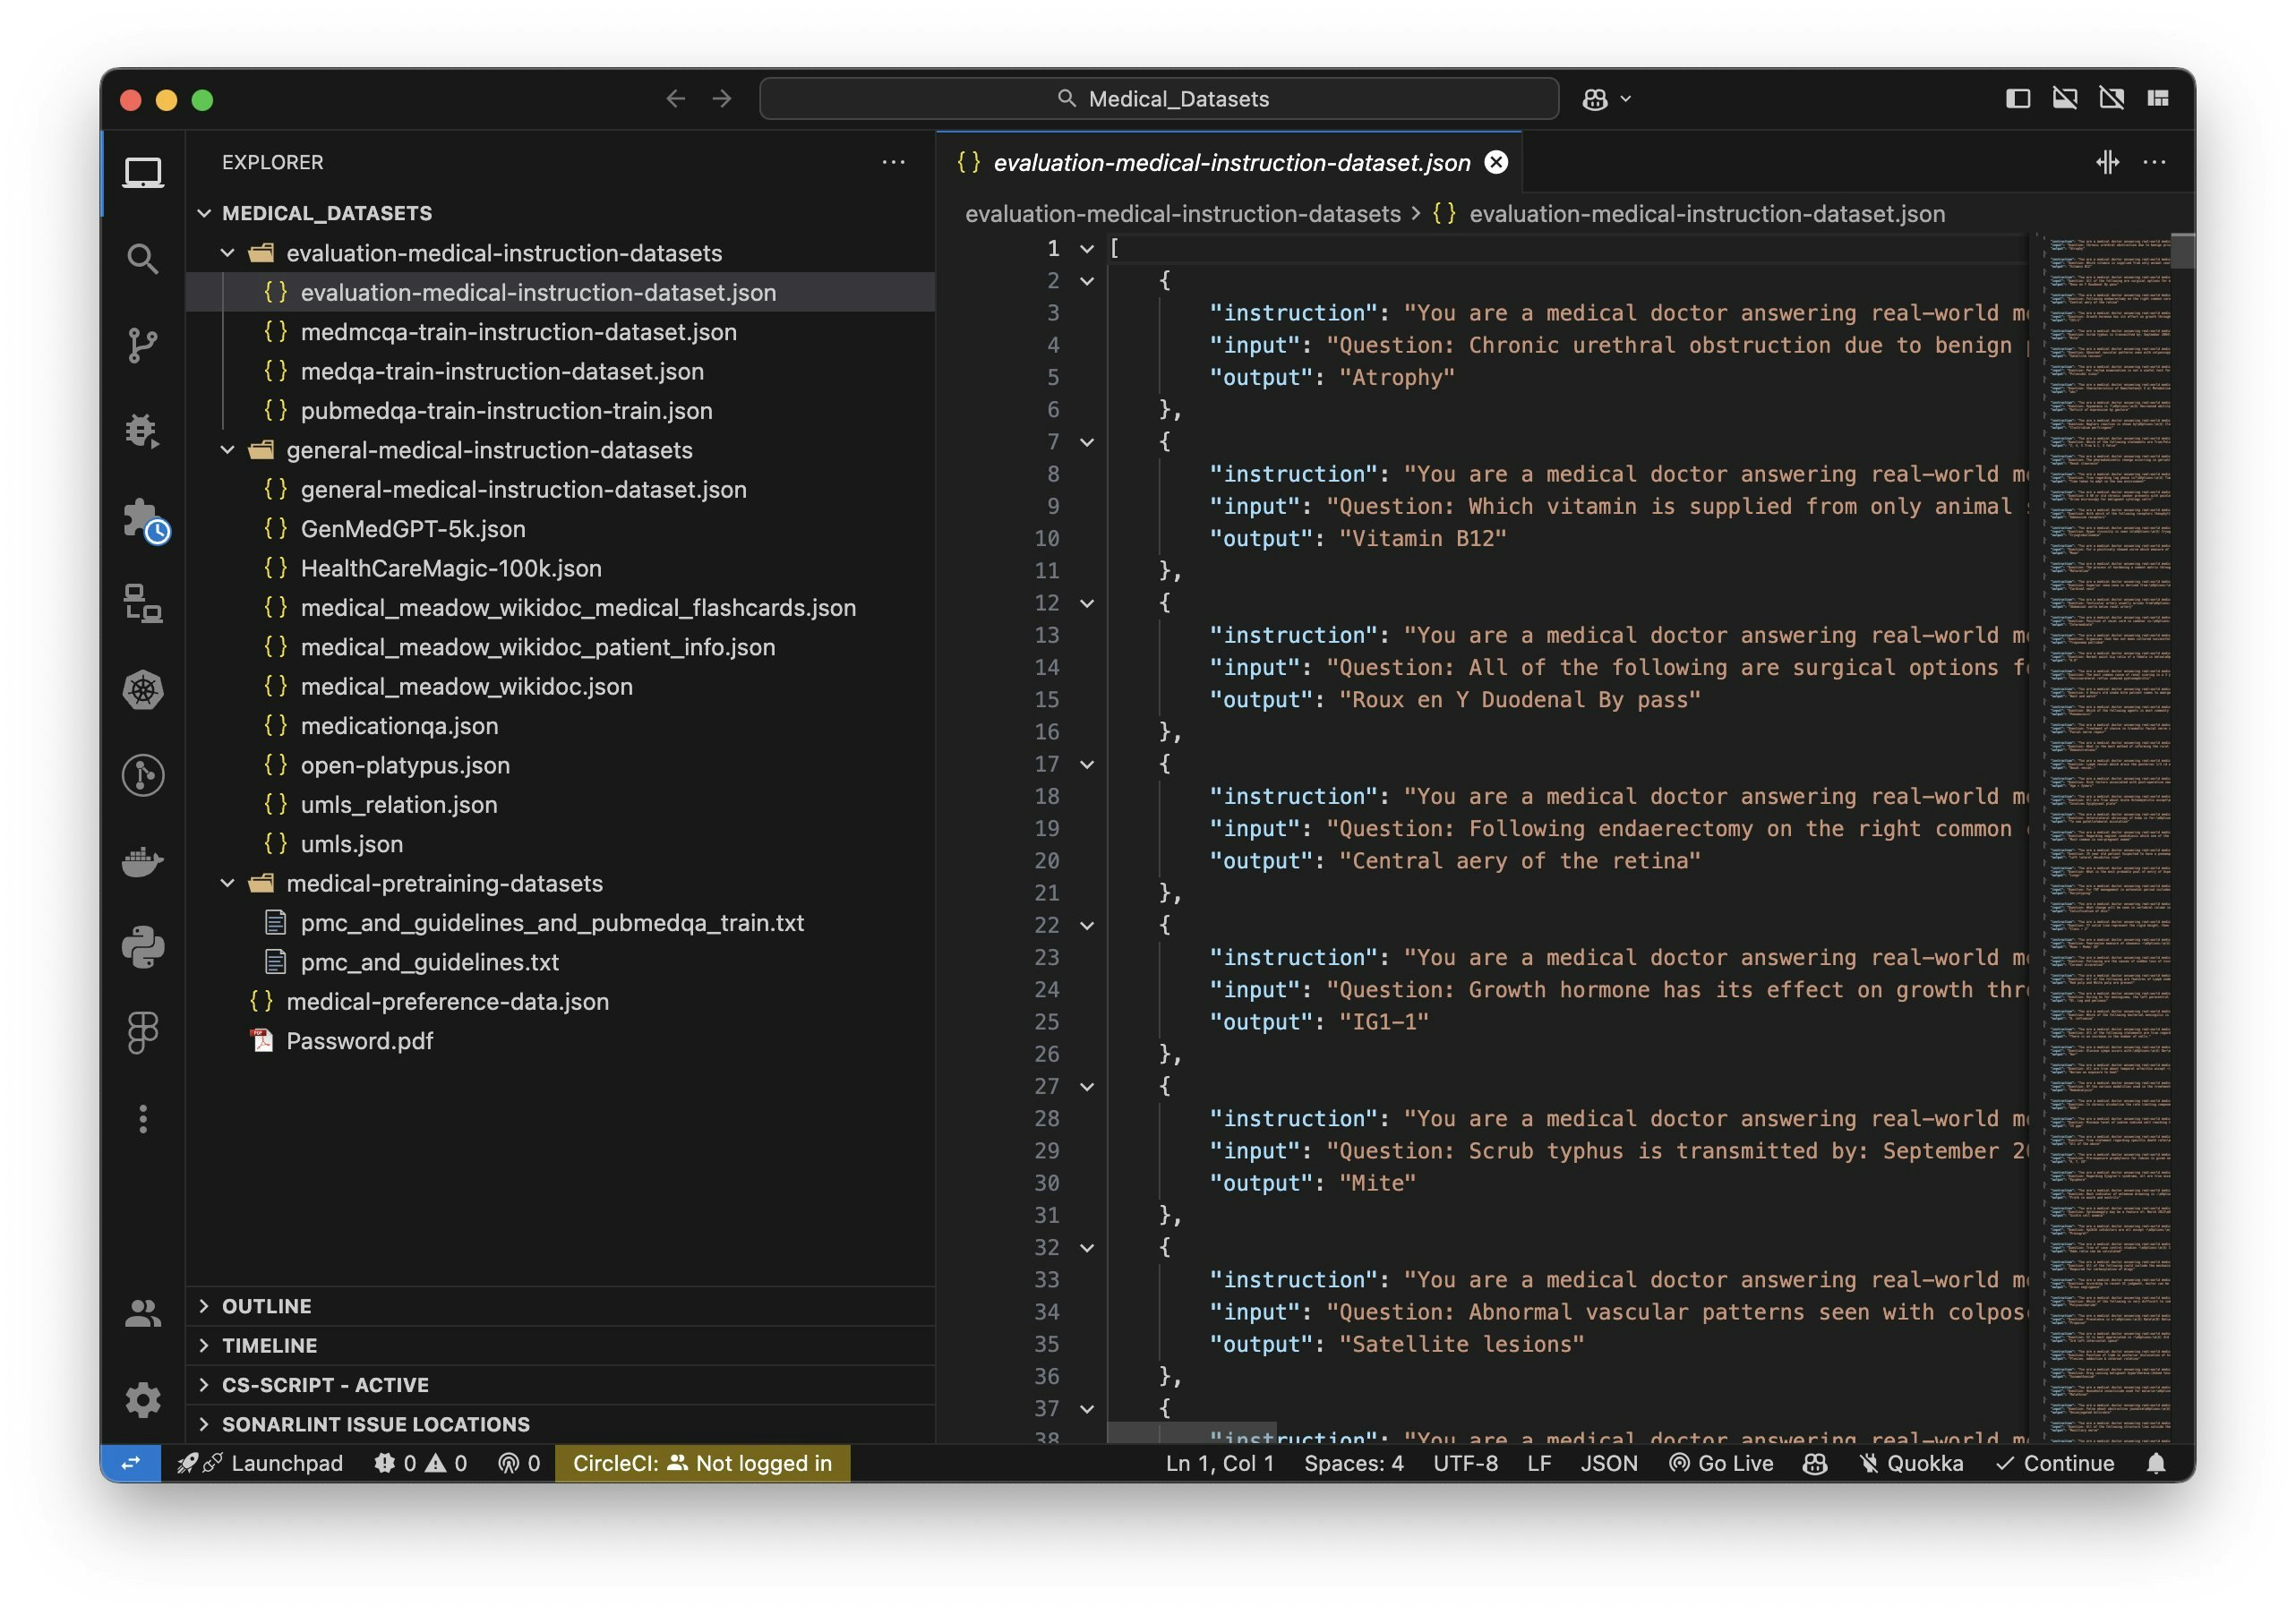The image size is (2296, 1615).
Task: Open the Extensions view
Action: tap(143, 519)
